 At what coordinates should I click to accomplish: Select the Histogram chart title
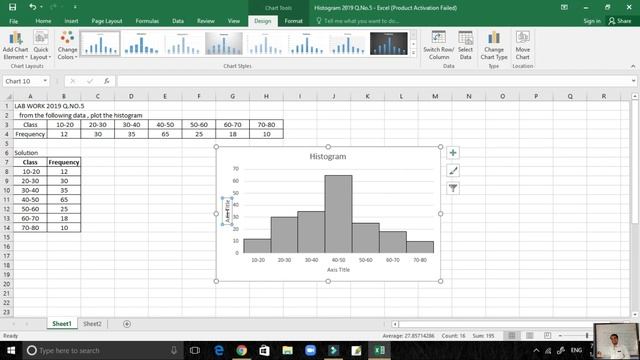[x=328, y=156]
